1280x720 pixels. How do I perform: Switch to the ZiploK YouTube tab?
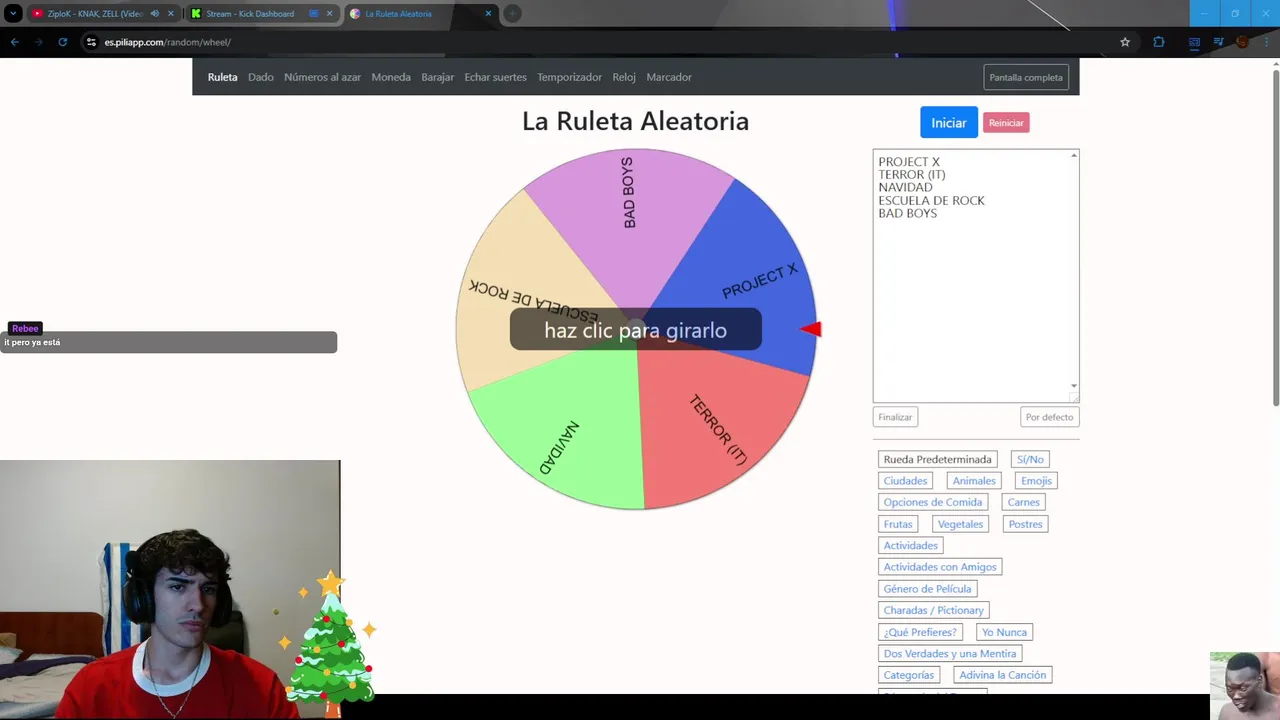95,14
